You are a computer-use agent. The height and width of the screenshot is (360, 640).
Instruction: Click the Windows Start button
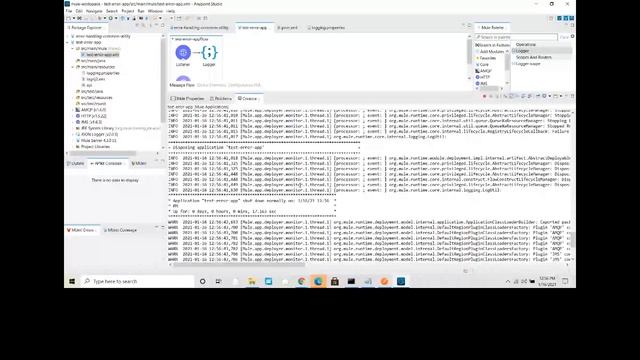pos(72,281)
